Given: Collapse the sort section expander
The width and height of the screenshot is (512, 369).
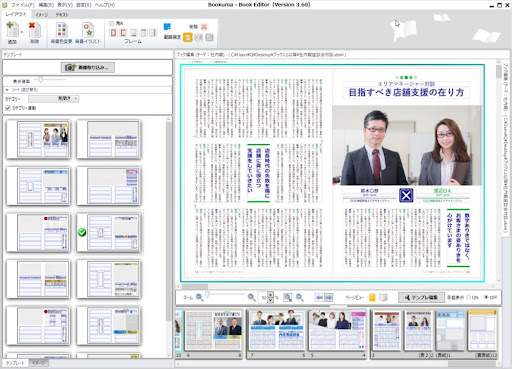Looking at the screenshot, I should (7, 90).
